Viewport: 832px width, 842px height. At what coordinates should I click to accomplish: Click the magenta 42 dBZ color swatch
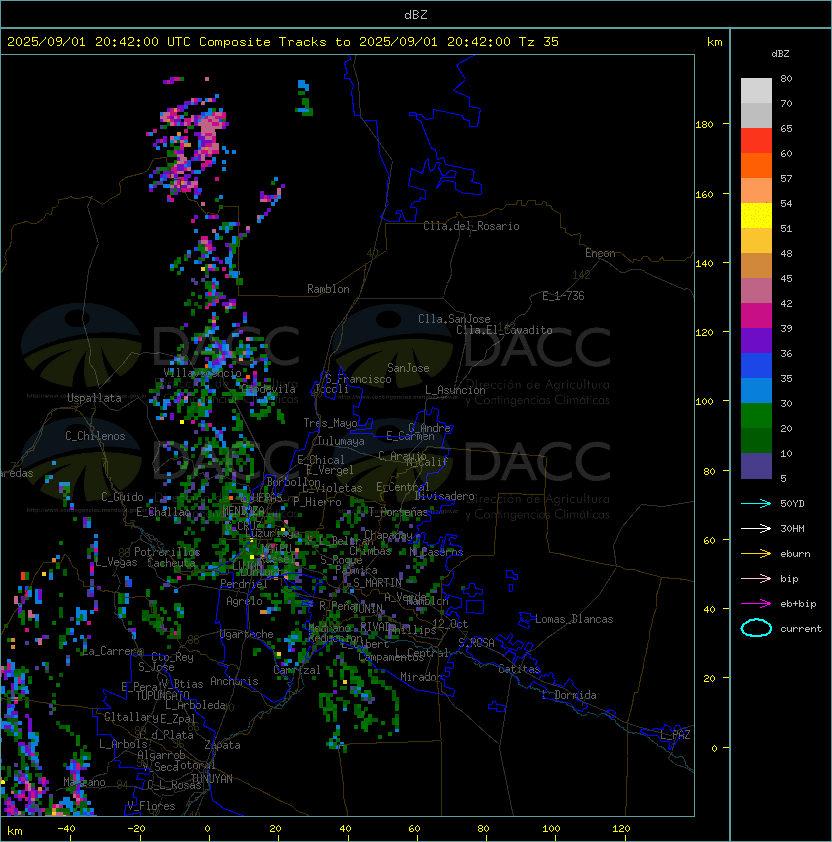click(756, 316)
